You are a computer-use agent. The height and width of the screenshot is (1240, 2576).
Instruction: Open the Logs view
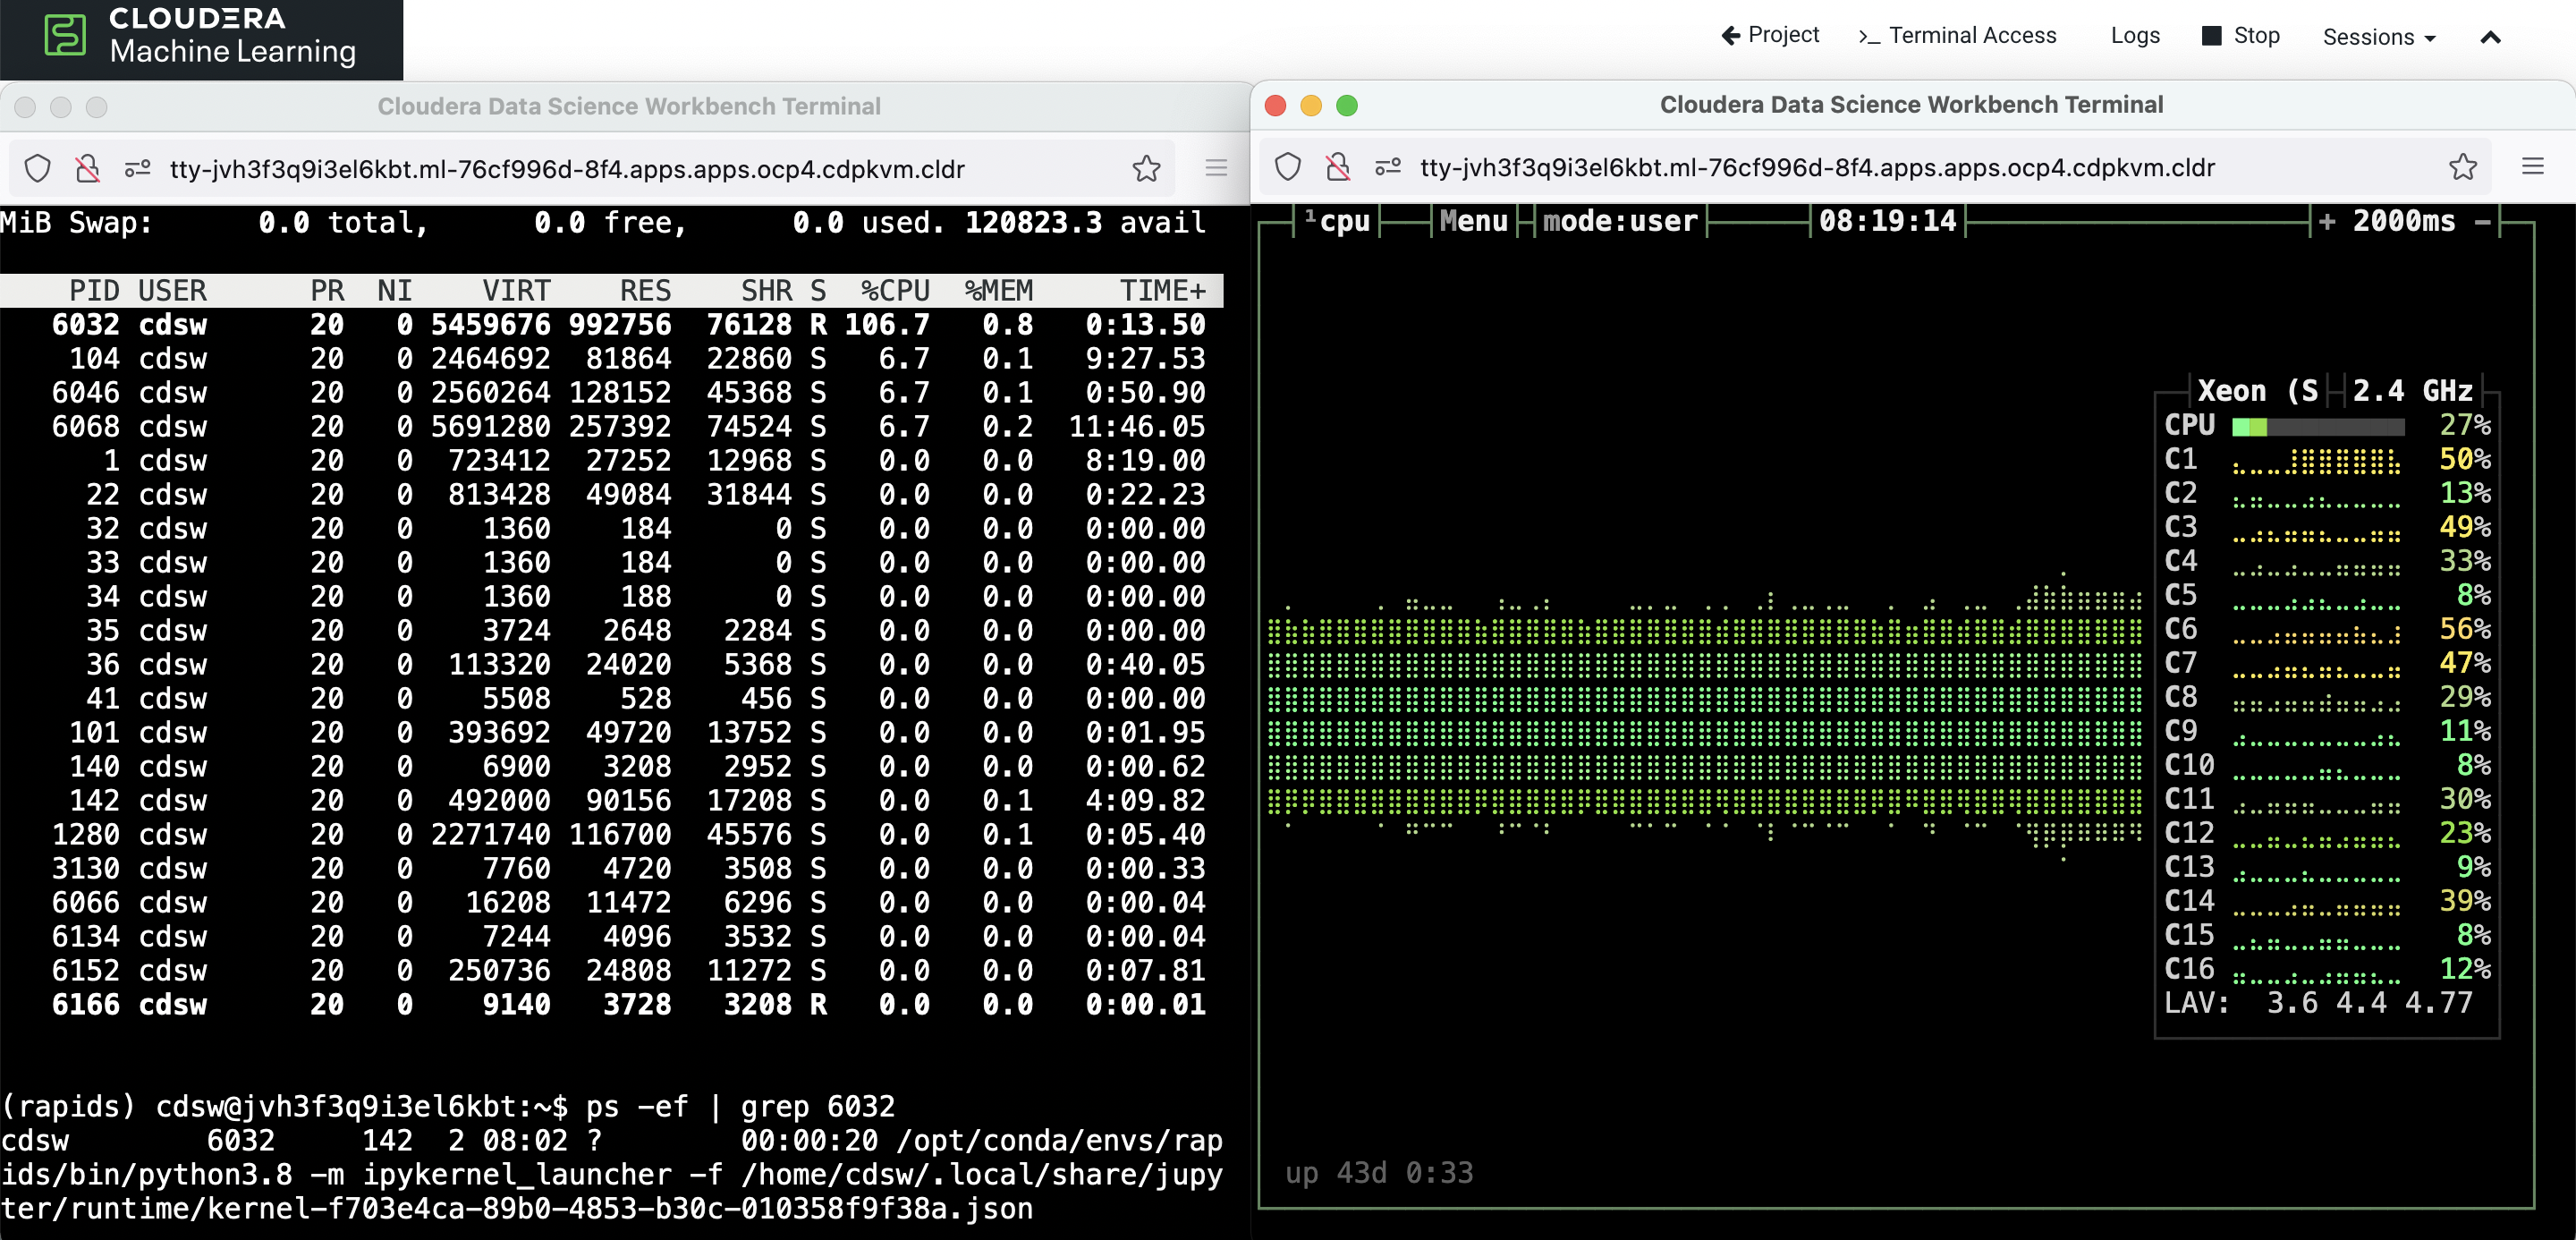(2135, 36)
